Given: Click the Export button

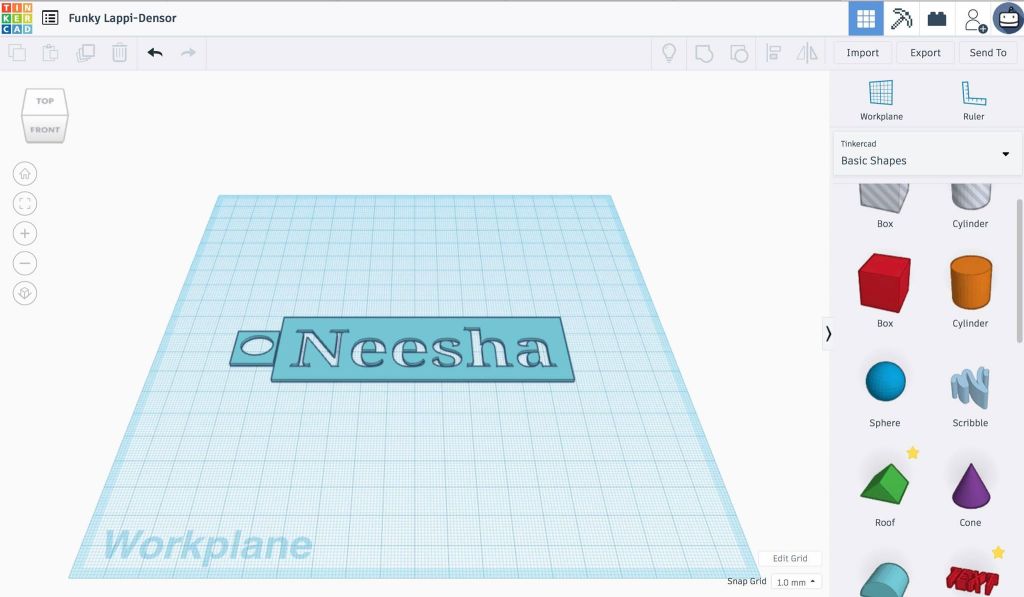Looking at the screenshot, I should [x=925, y=53].
